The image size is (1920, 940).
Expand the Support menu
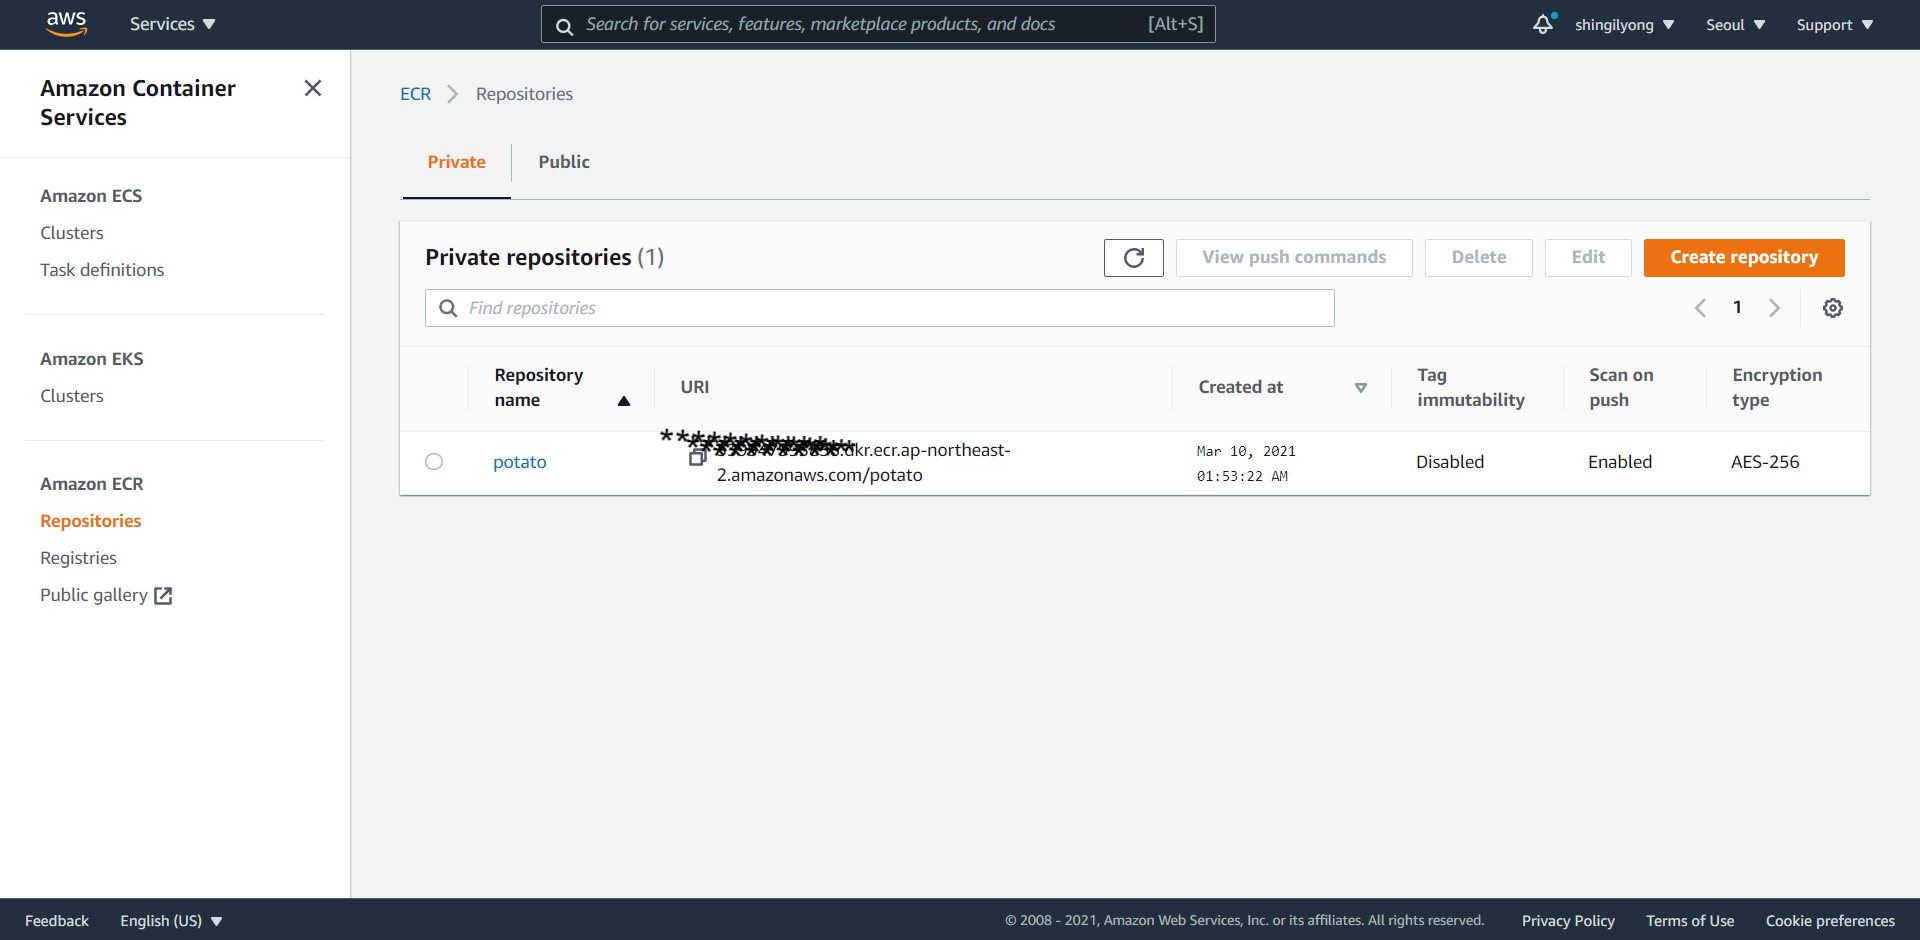pyautogui.click(x=1834, y=25)
